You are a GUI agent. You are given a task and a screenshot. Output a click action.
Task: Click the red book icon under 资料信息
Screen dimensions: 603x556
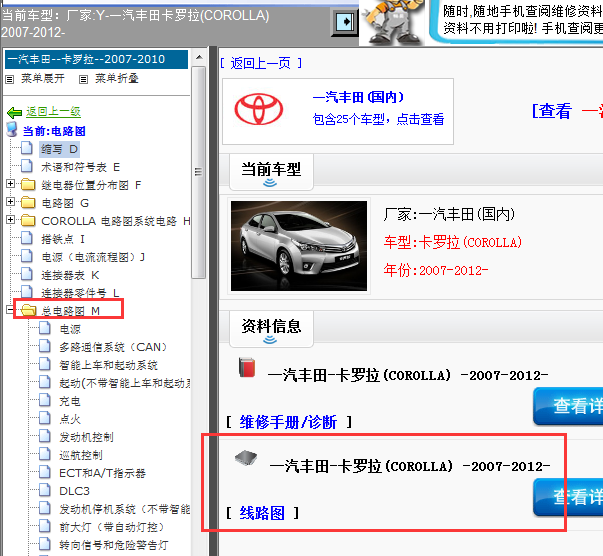coord(247,368)
